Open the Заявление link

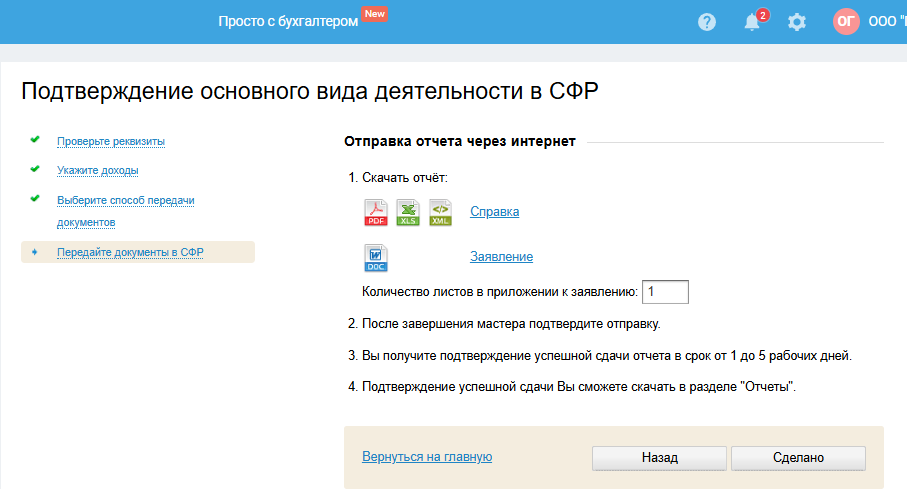coord(501,257)
